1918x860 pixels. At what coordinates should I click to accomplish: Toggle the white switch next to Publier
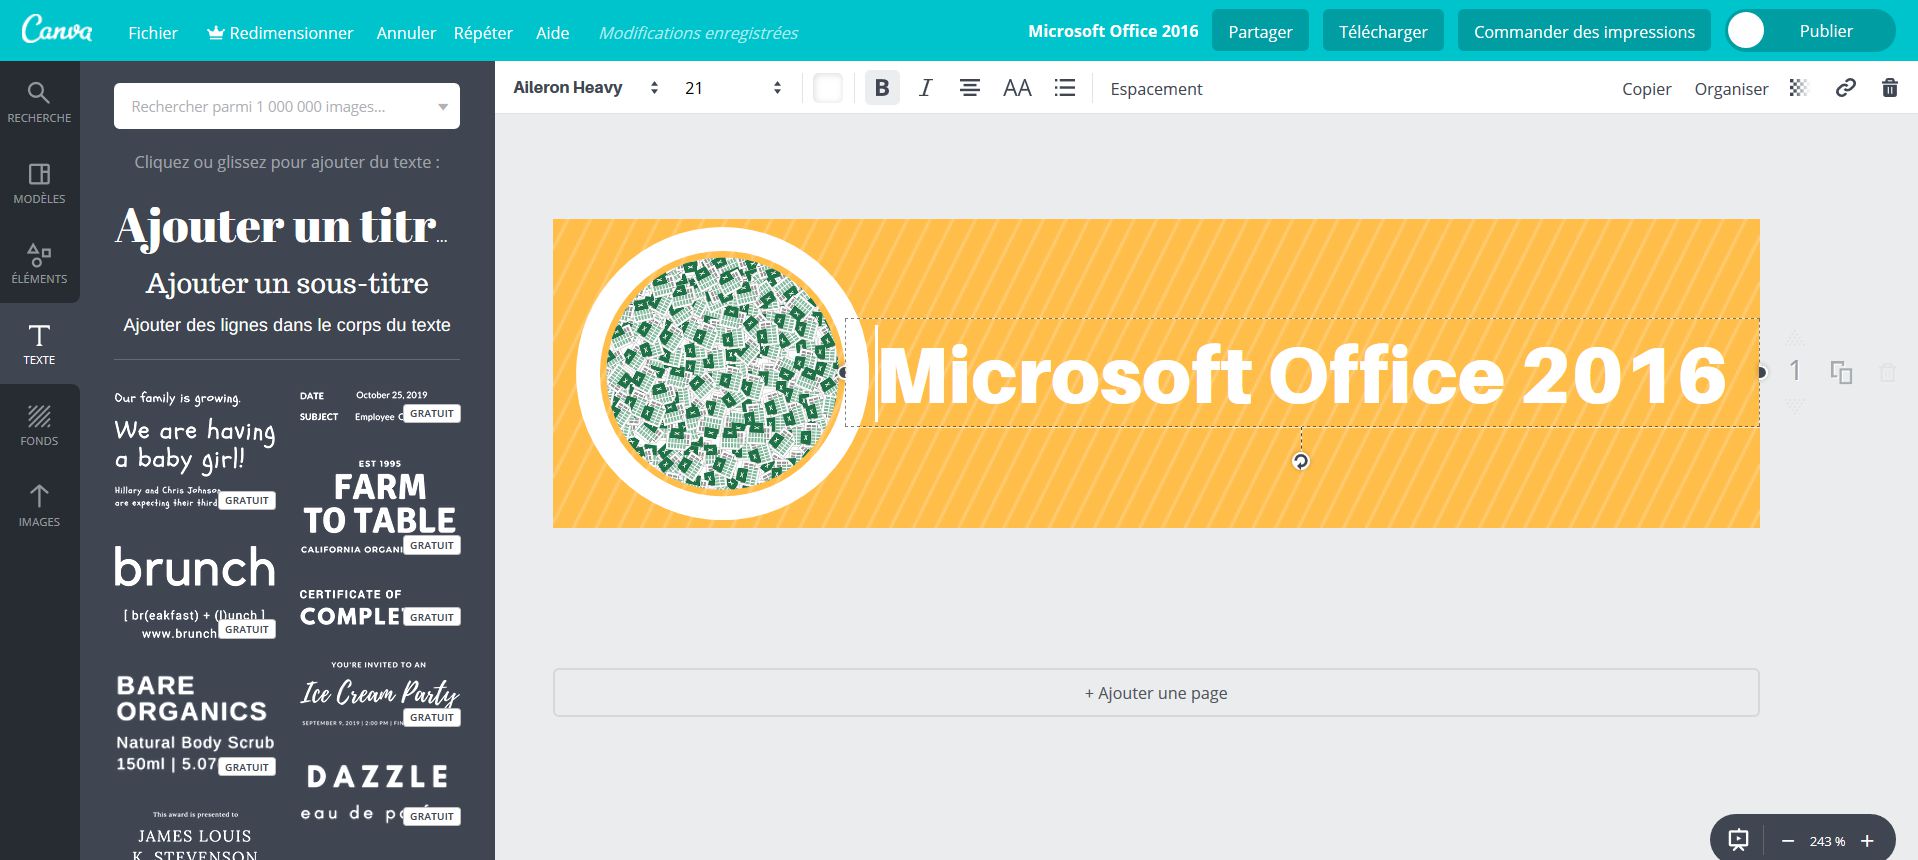[x=1746, y=31]
